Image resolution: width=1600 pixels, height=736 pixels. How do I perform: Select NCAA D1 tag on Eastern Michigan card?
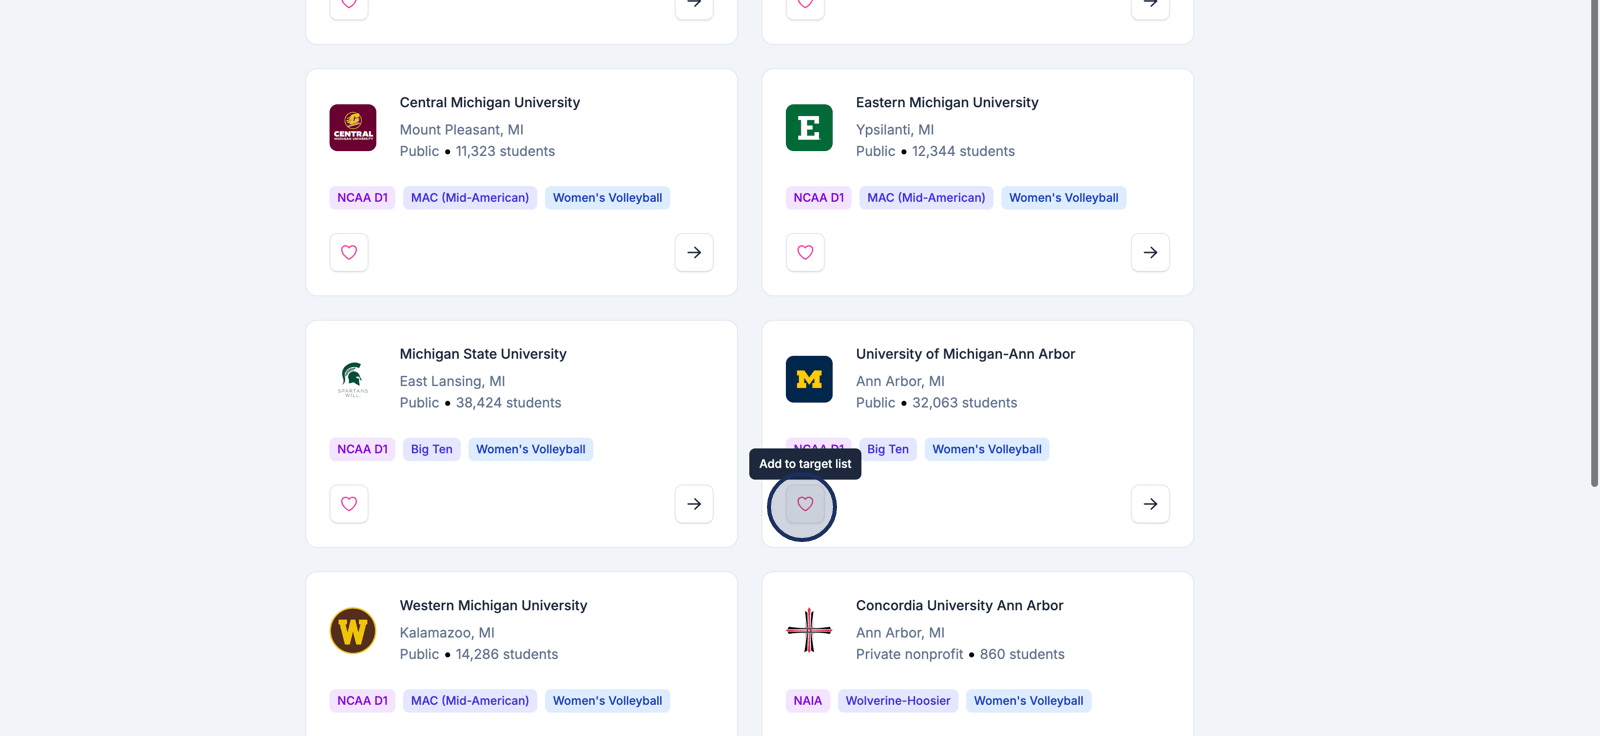coord(818,198)
